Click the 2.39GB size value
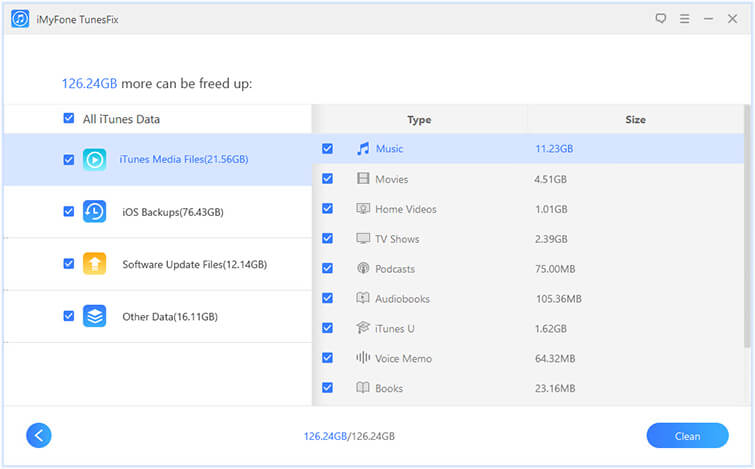The height and width of the screenshot is (469, 755). [x=551, y=239]
